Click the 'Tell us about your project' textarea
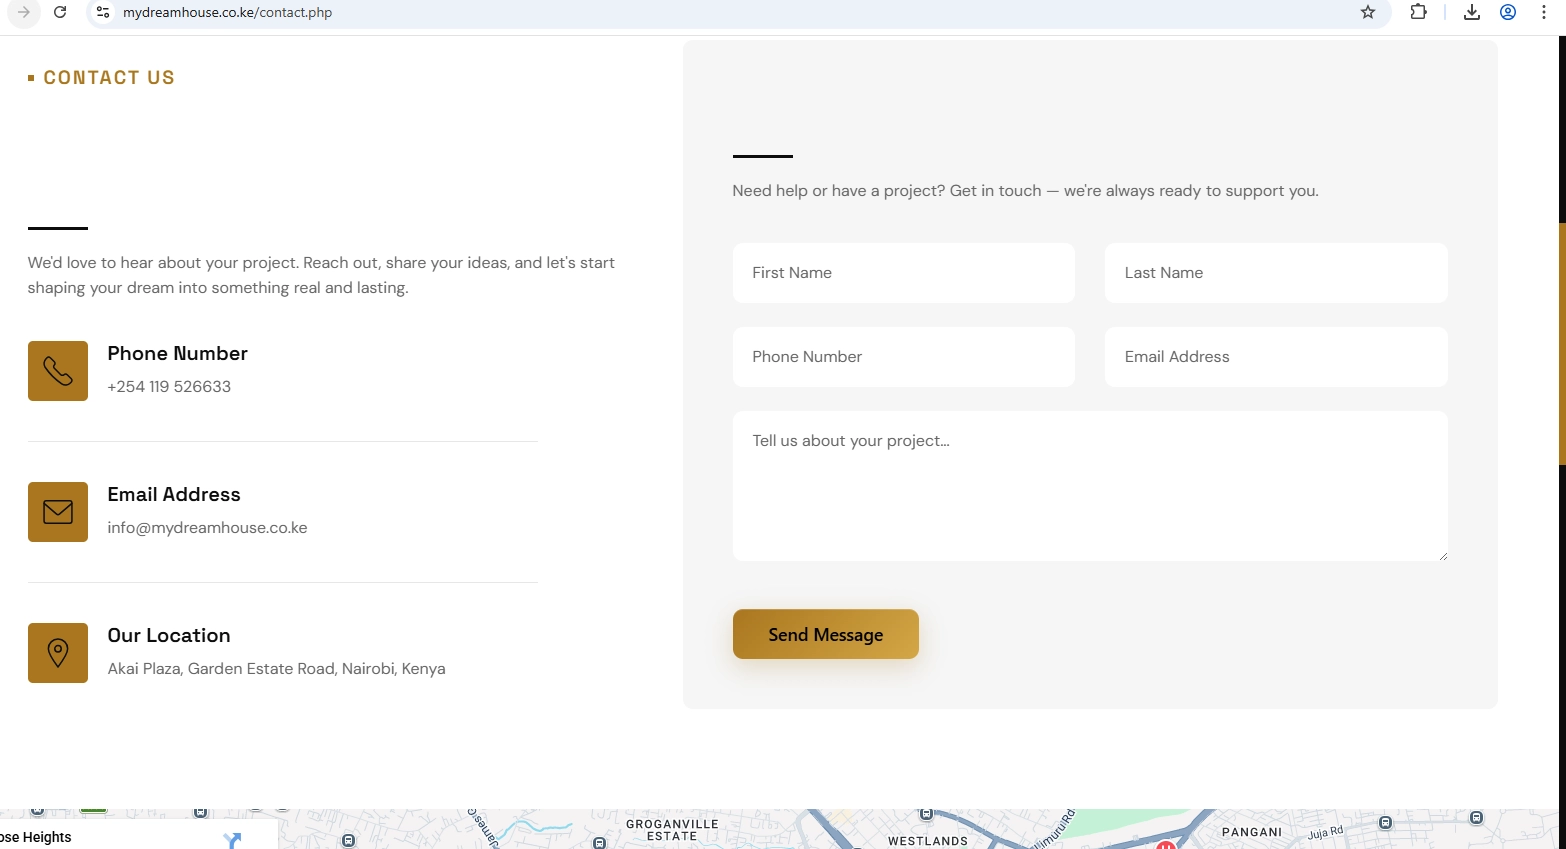The image size is (1566, 849). coord(1089,486)
